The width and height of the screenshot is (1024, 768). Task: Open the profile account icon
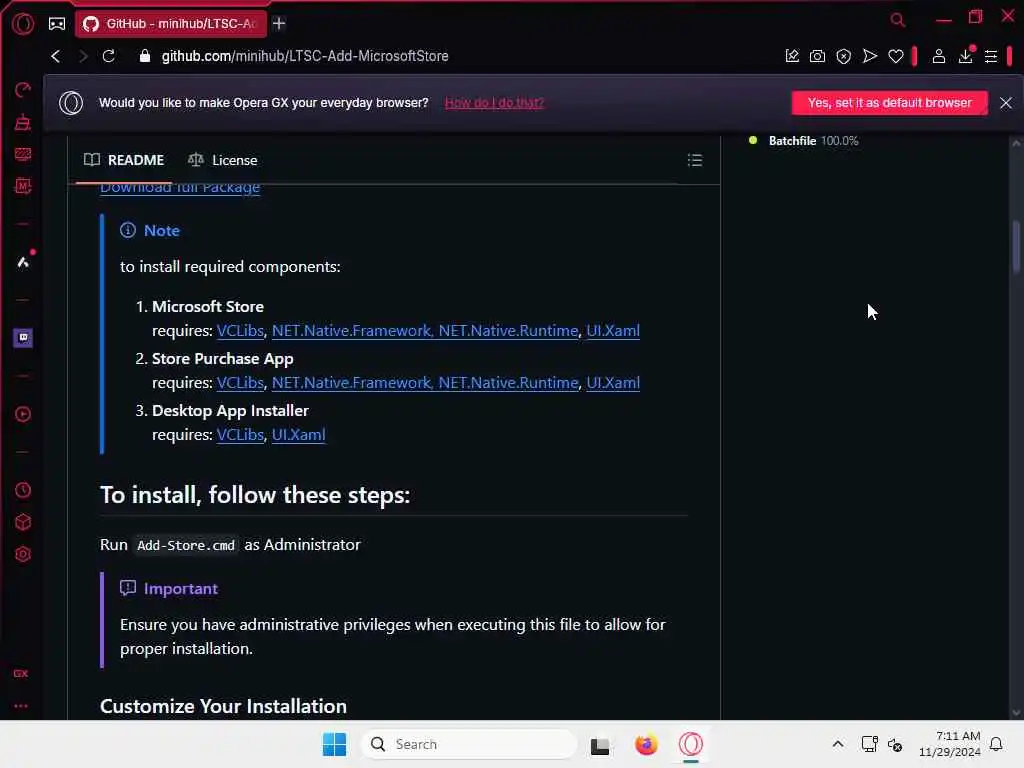[x=938, y=56]
